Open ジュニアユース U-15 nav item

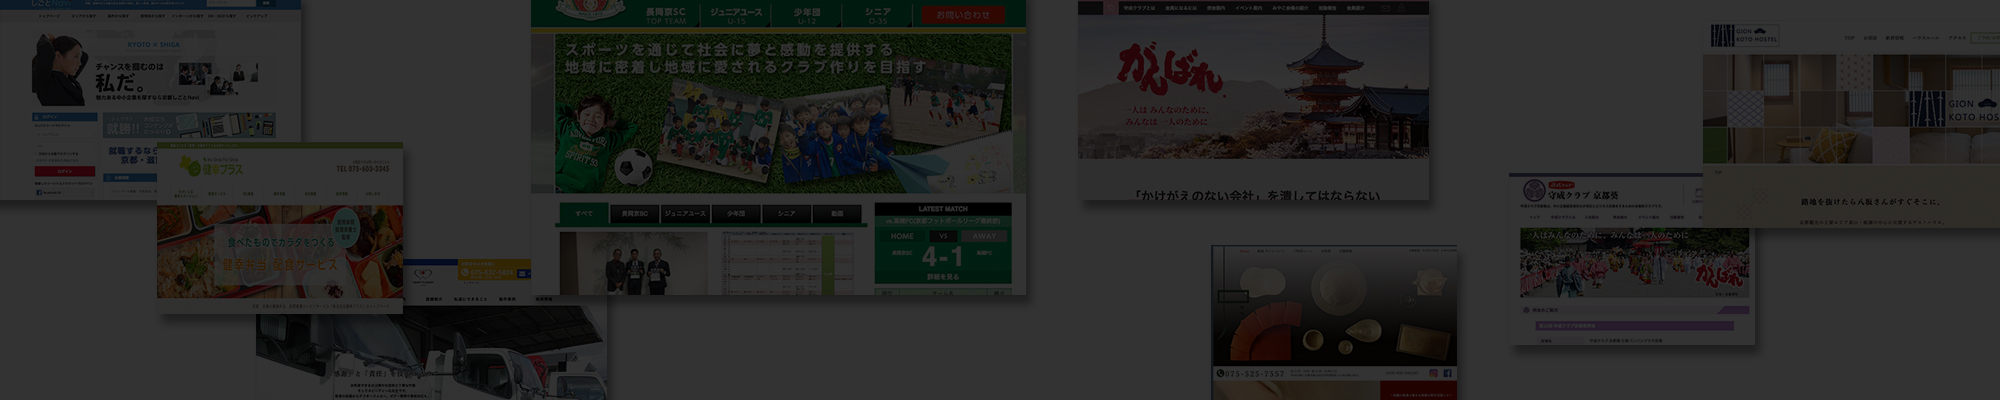(x=736, y=15)
